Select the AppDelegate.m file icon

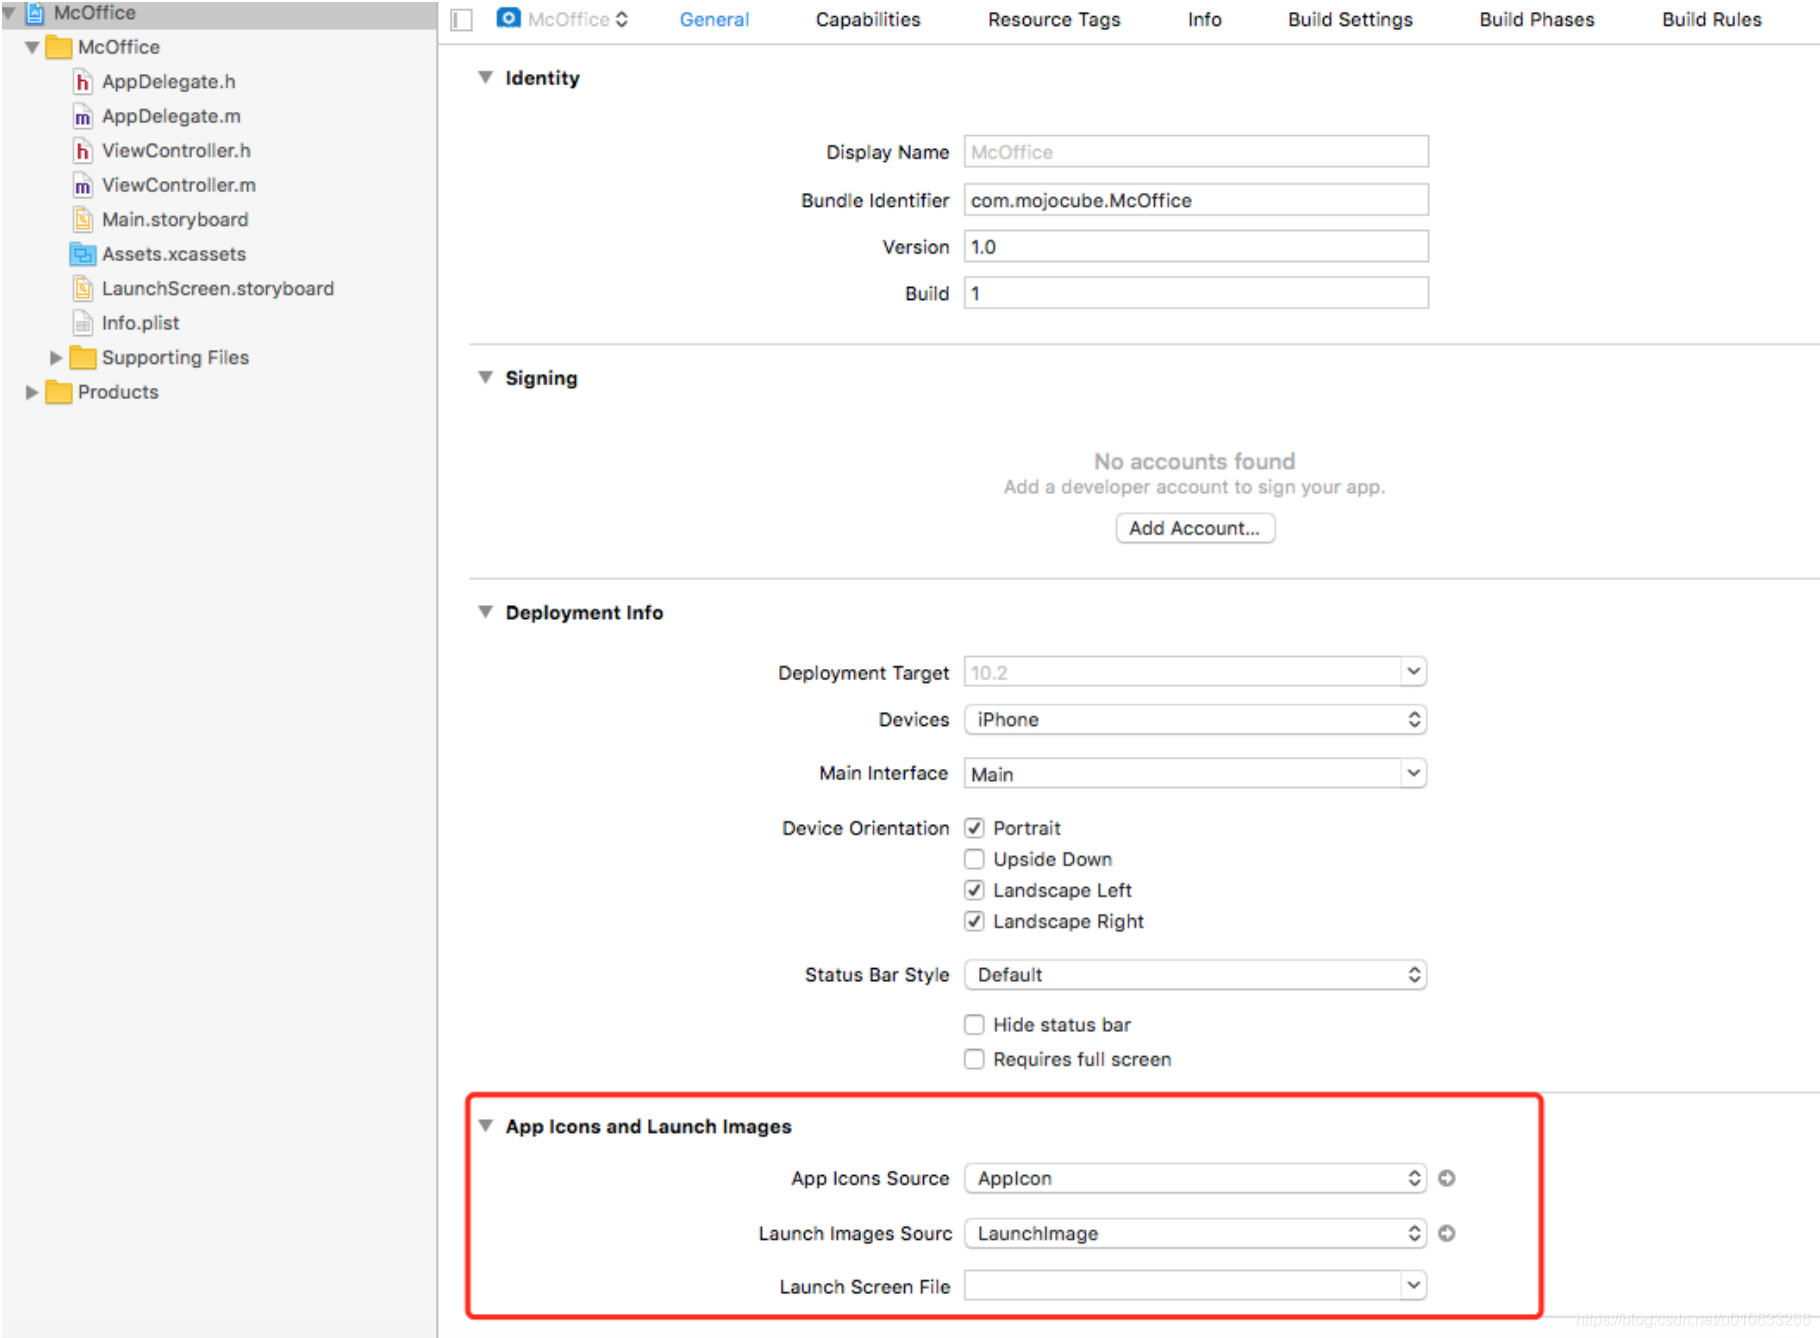coord(83,117)
